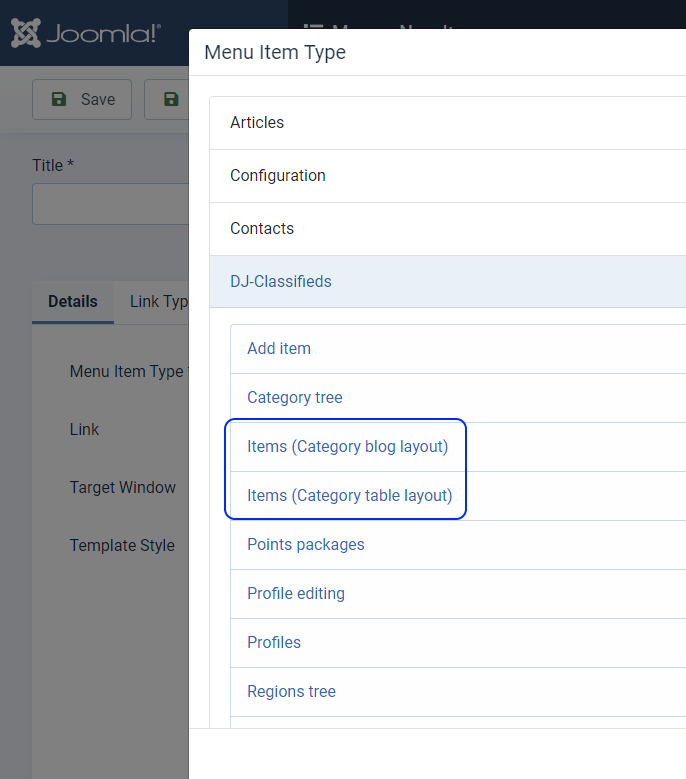Click the Menu Item Type field label
686x779 pixels.
[x=129, y=372]
